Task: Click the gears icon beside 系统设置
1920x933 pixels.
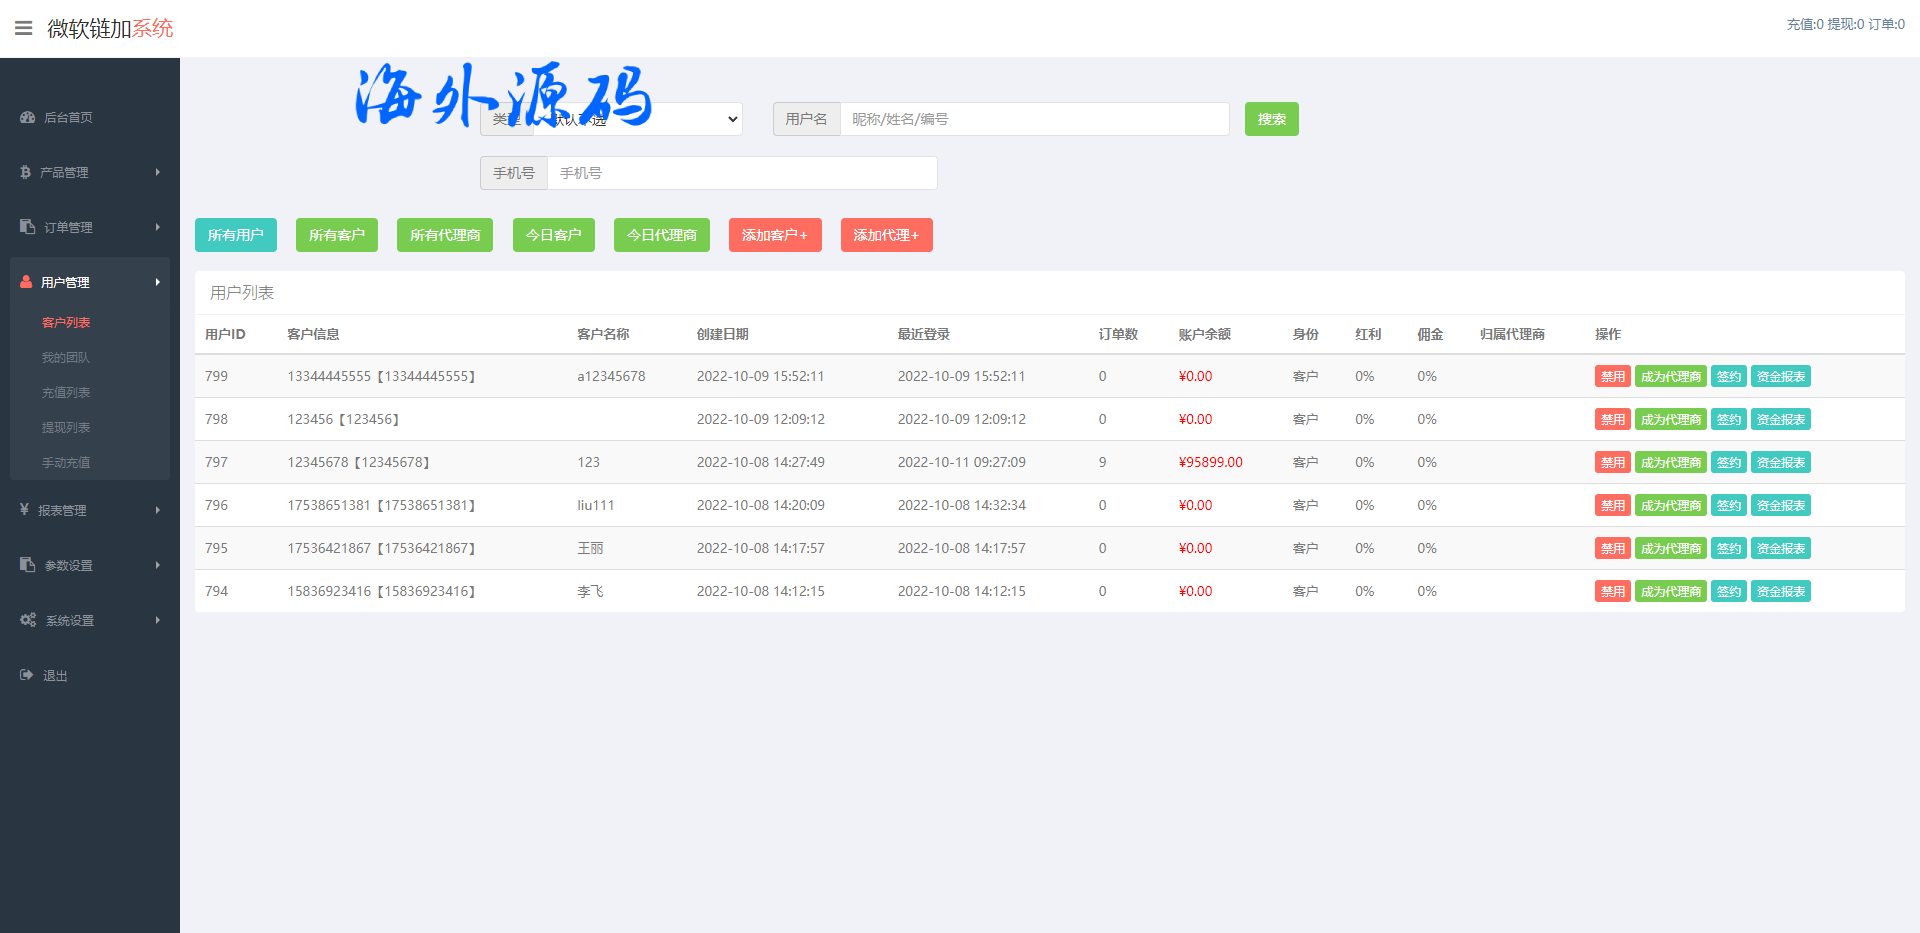Action: [x=27, y=620]
